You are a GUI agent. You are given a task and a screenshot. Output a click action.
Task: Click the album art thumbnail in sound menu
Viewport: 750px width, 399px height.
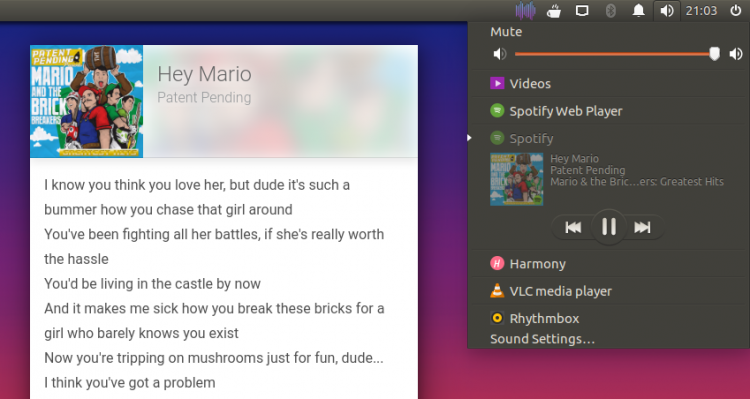click(x=517, y=179)
